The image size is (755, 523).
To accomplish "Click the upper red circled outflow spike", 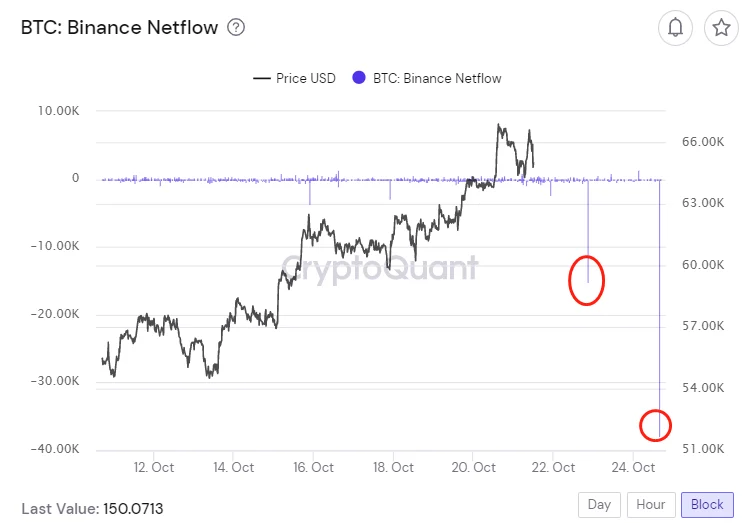I will point(587,280).
